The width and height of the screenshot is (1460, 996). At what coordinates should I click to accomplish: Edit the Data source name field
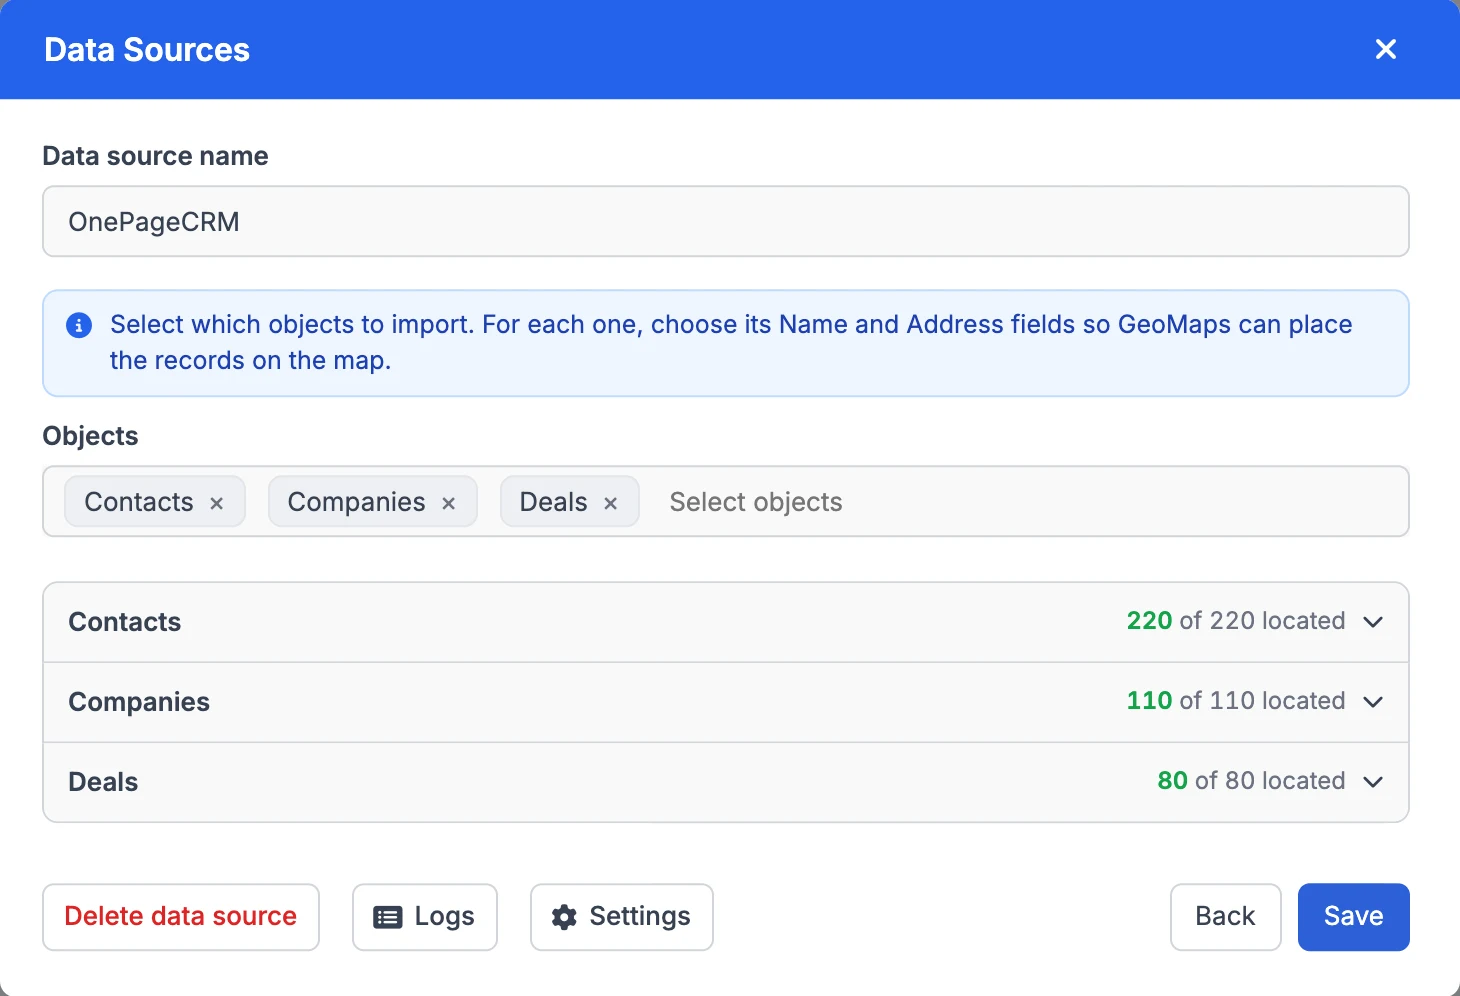(x=726, y=221)
